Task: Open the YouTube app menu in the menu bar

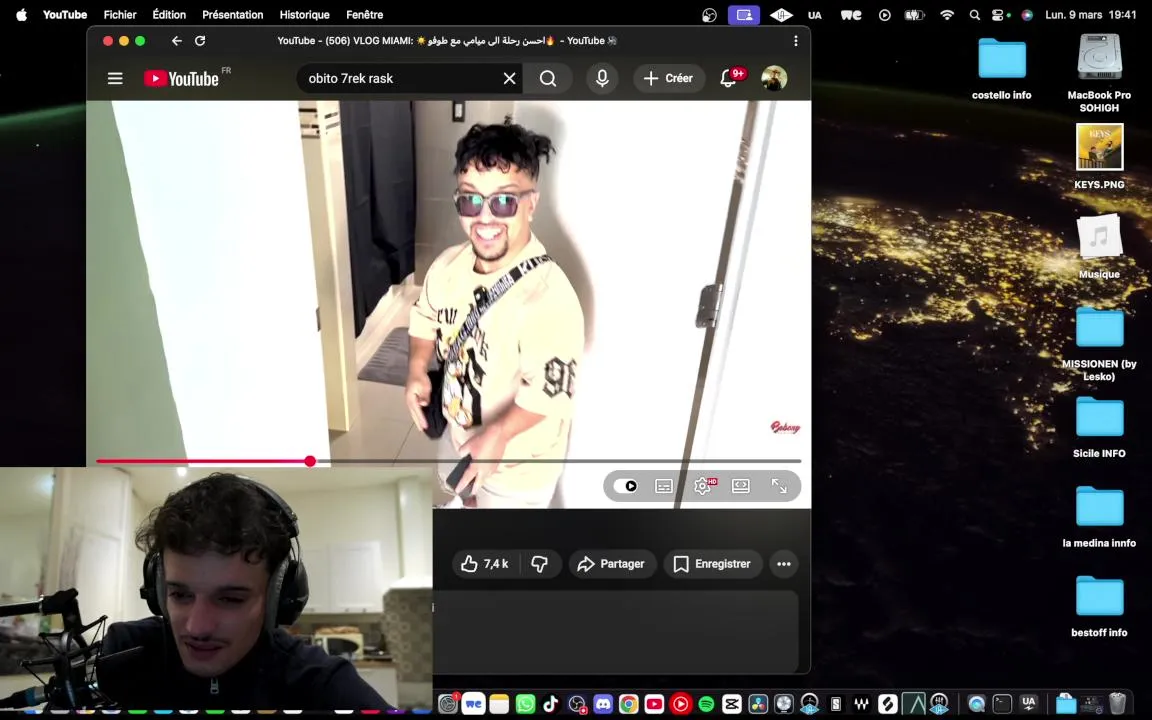Action: [x=65, y=15]
